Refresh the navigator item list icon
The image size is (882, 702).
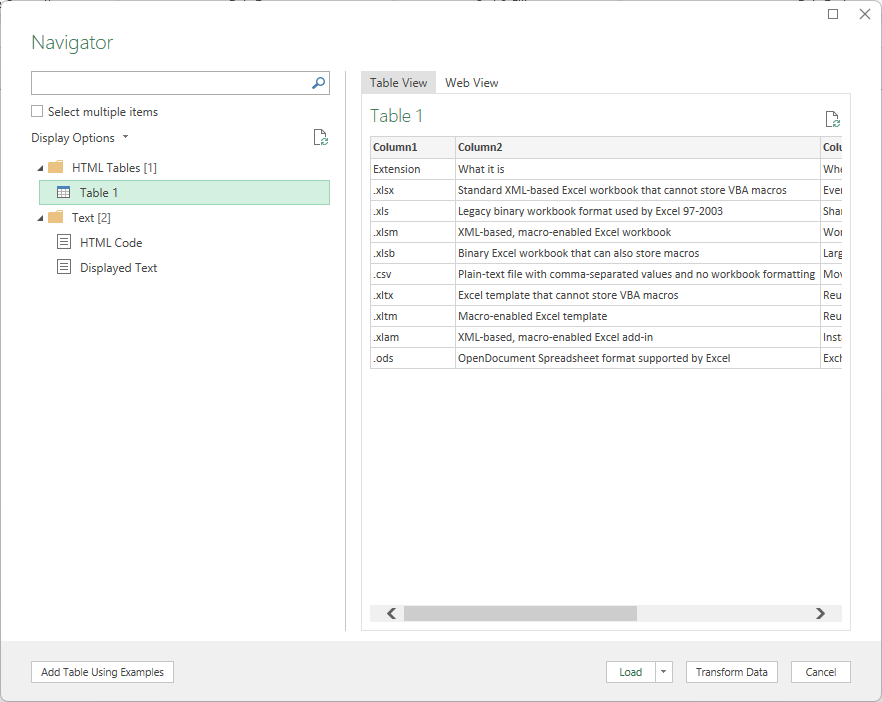tap(321, 137)
